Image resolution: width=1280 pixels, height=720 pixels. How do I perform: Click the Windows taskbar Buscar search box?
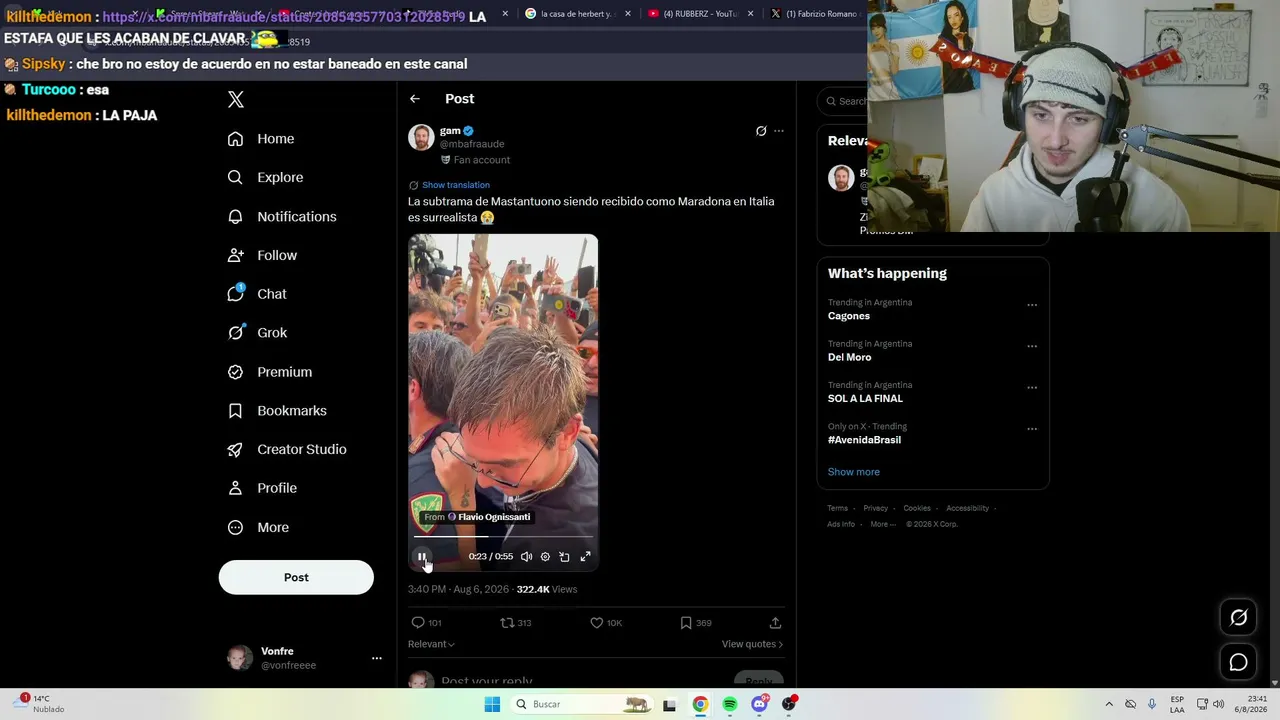pos(582,704)
